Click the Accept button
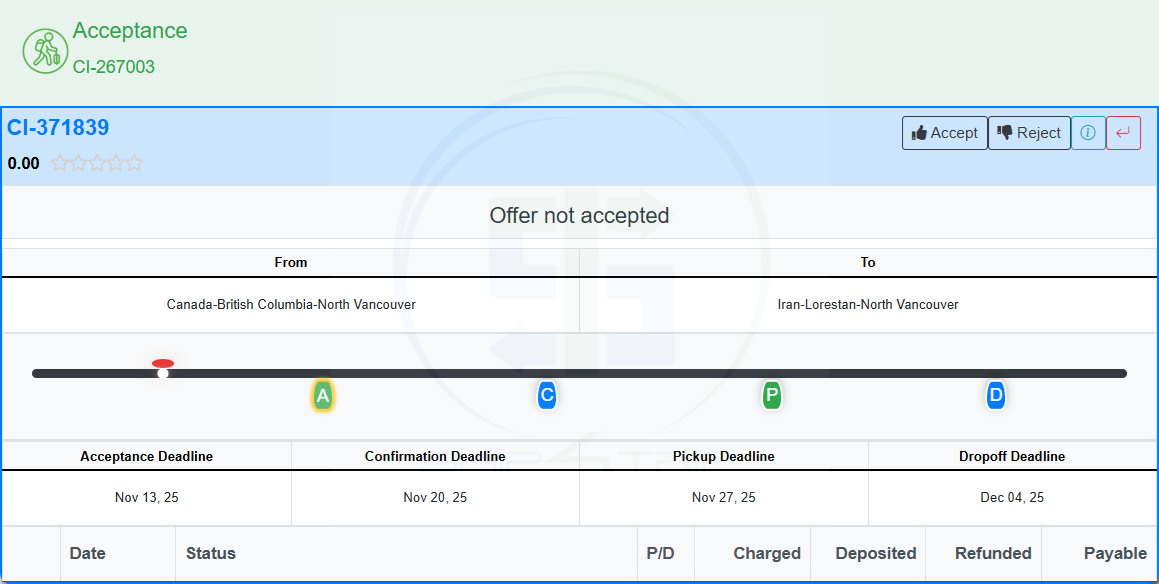The image size is (1159, 584). [944, 132]
